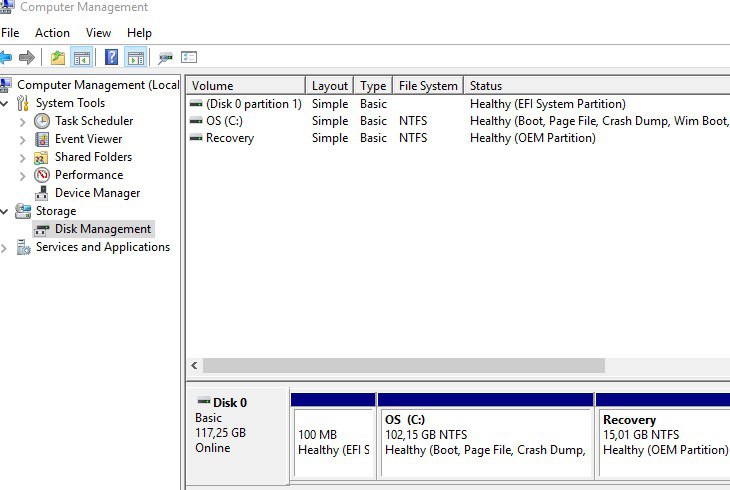
Task: Click the Event Viewer icon
Action: [x=42, y=139]
